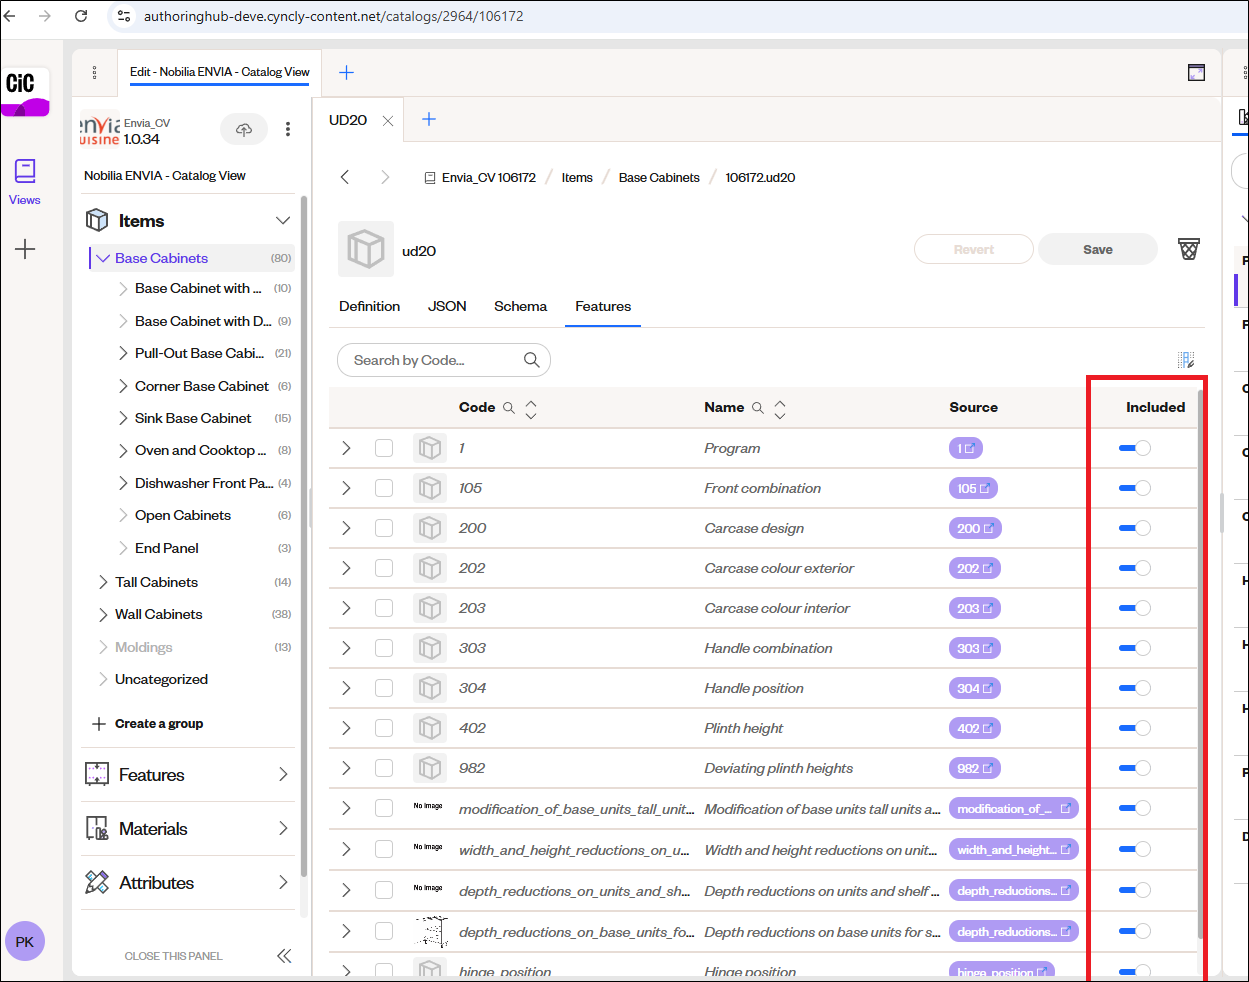
Task: Close the UD20 tab
Action: pos(388,121)
